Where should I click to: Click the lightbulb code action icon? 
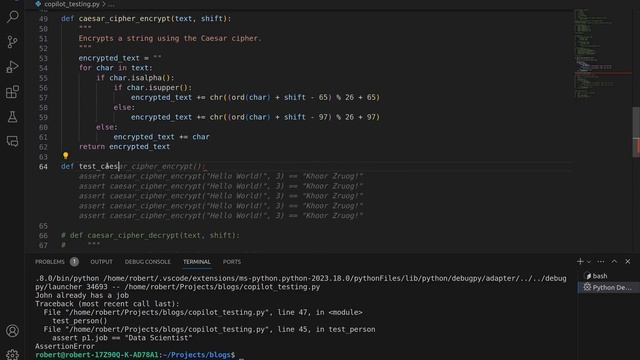click(x=65, y=156)
